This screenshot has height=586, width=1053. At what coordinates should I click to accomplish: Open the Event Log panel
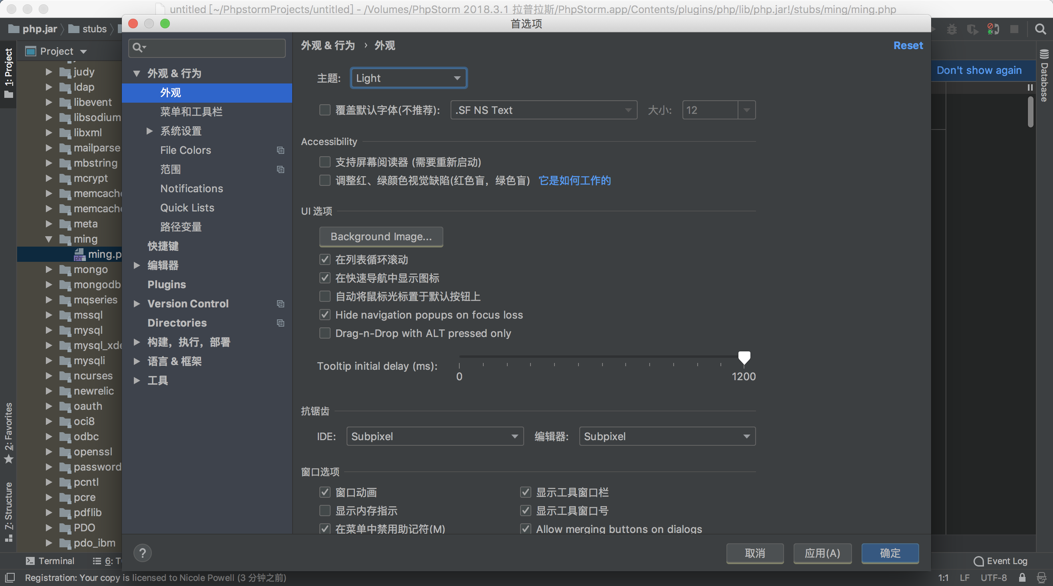pos(1000,561)
